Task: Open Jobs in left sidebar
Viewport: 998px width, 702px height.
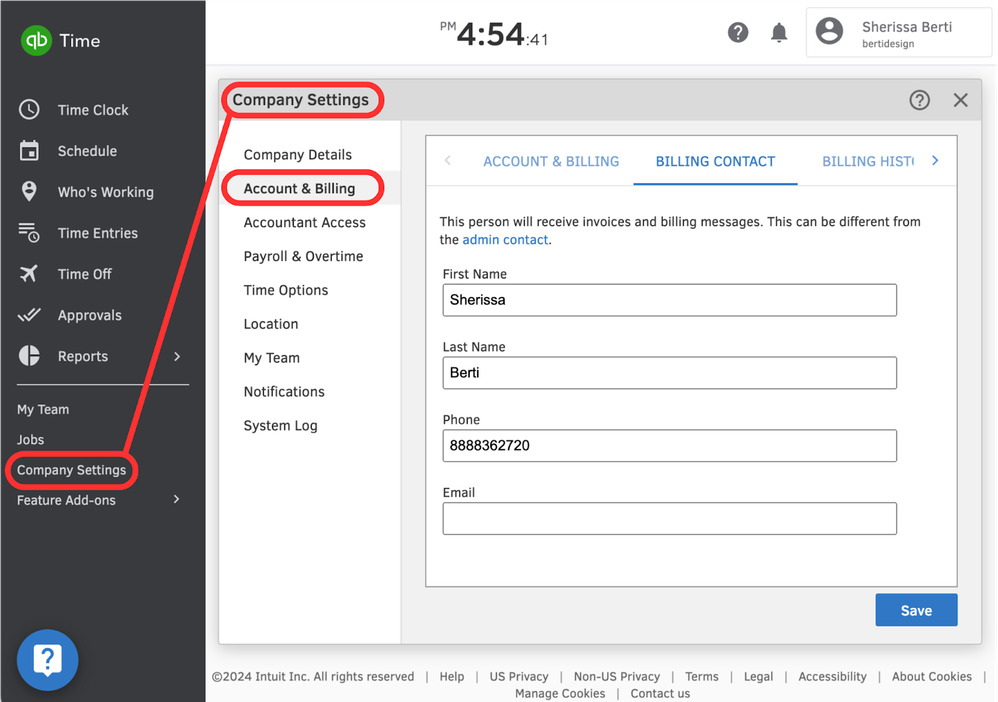Action: coord(30,439)
